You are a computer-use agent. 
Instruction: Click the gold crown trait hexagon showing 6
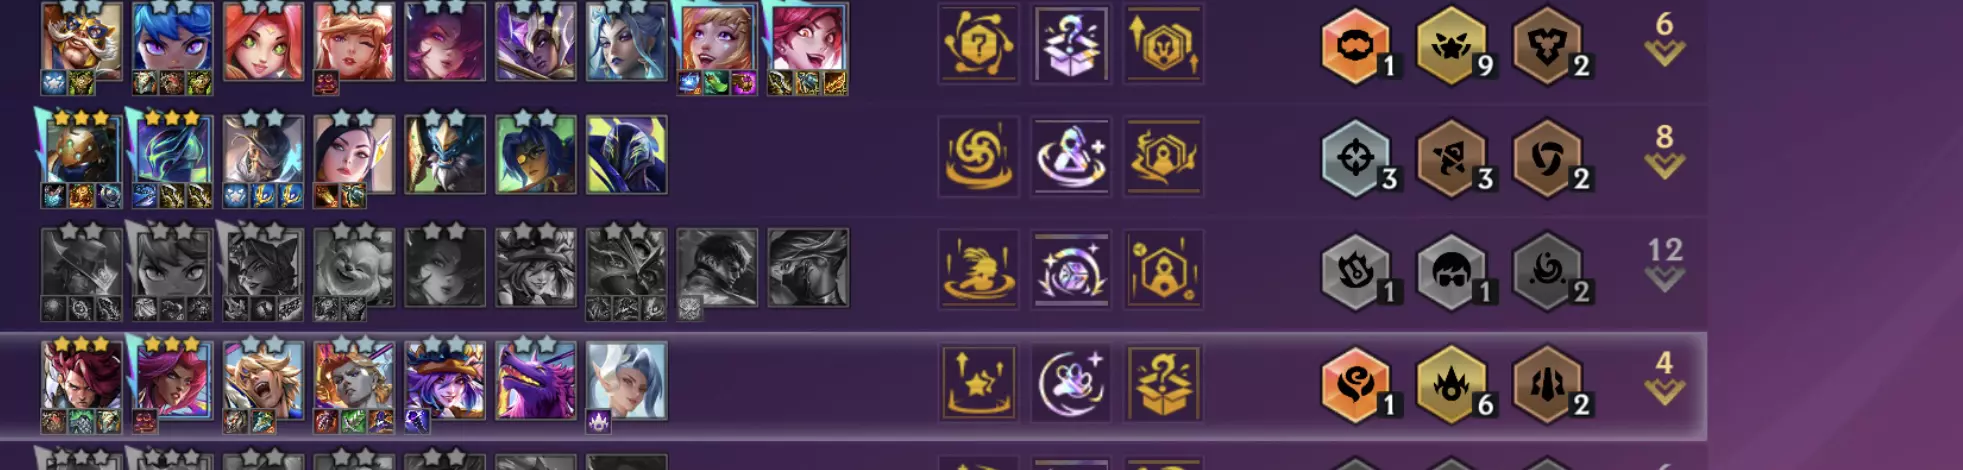(1453, 384)
